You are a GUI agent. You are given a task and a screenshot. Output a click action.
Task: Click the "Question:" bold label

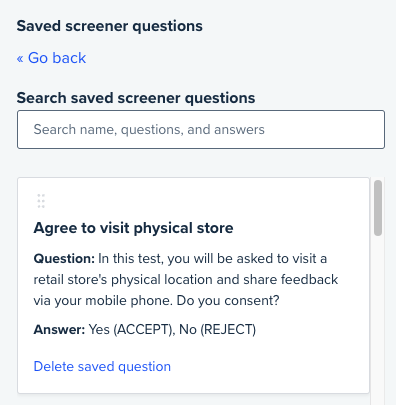point(64,259)
